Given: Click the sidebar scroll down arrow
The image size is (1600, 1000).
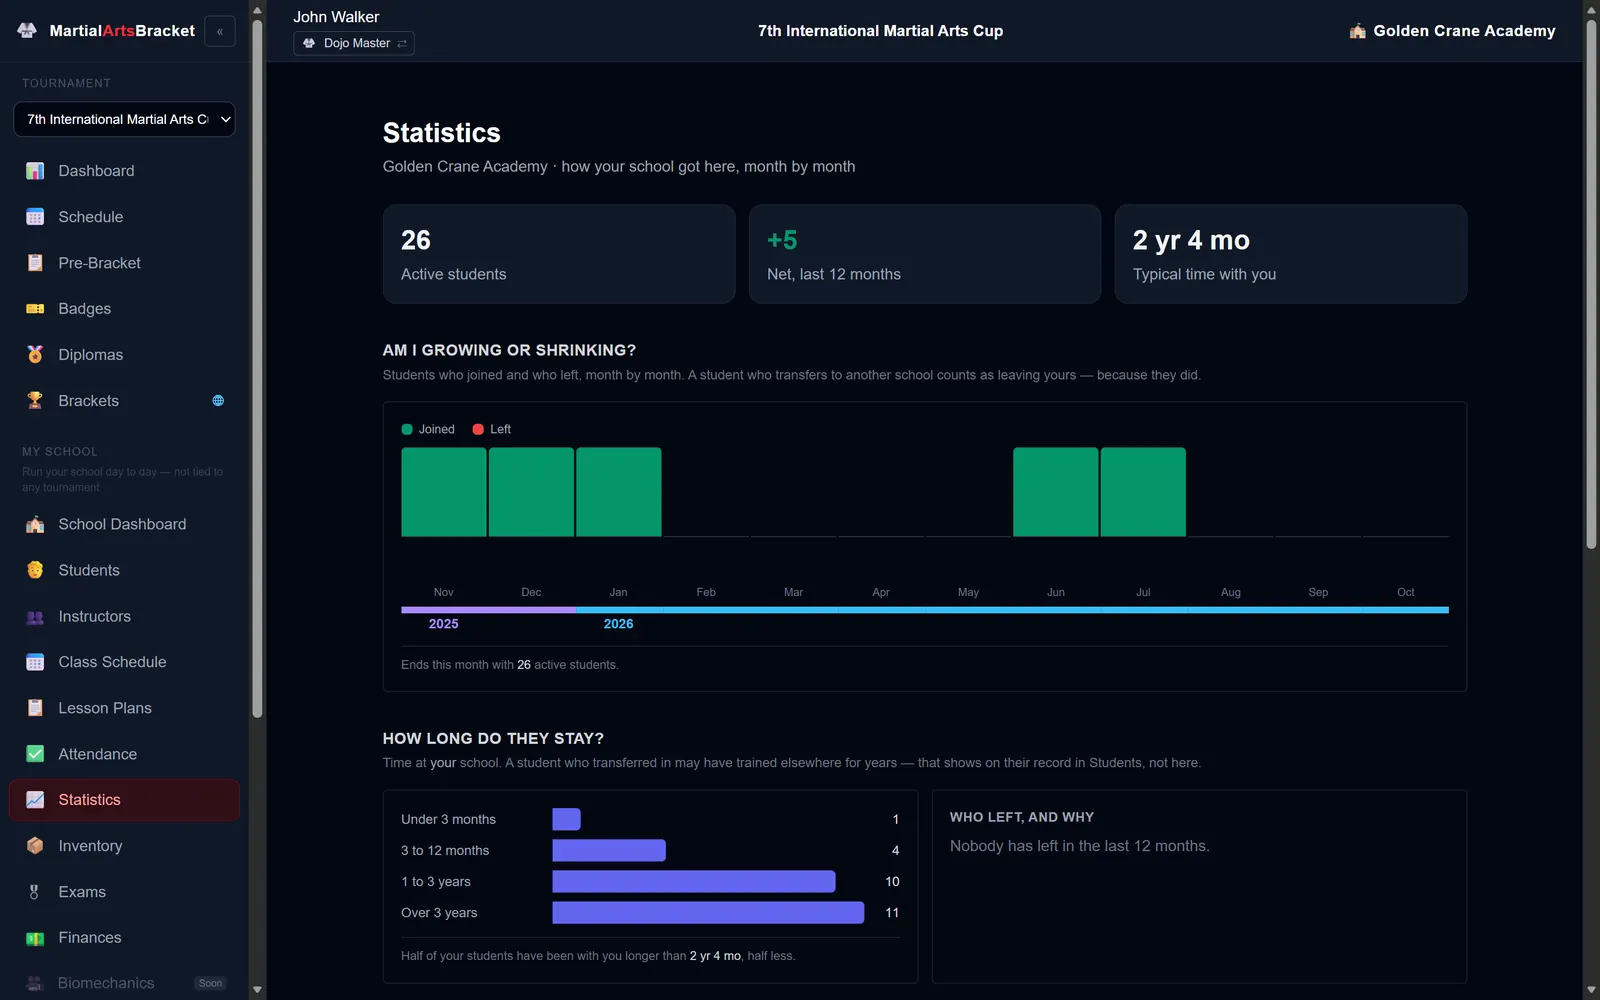Looking at the screenshot, I should point(257,990).
